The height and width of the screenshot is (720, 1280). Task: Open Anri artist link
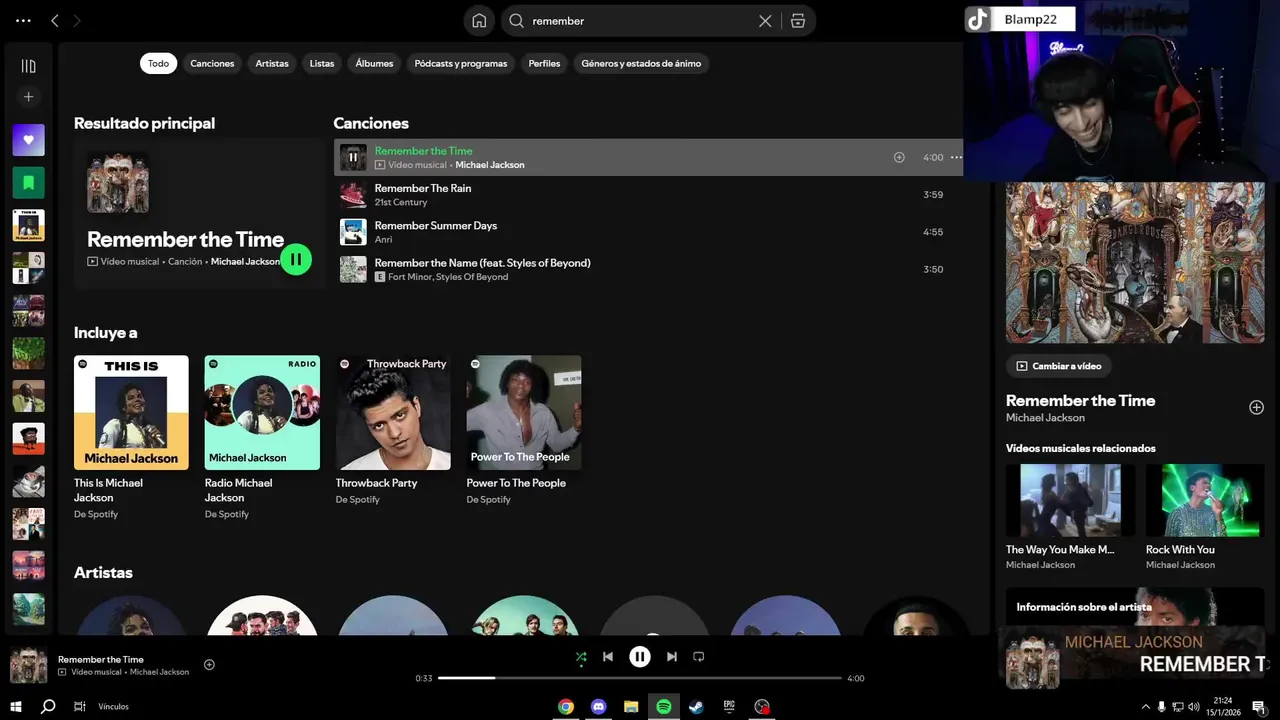click(x=383, y=240)
